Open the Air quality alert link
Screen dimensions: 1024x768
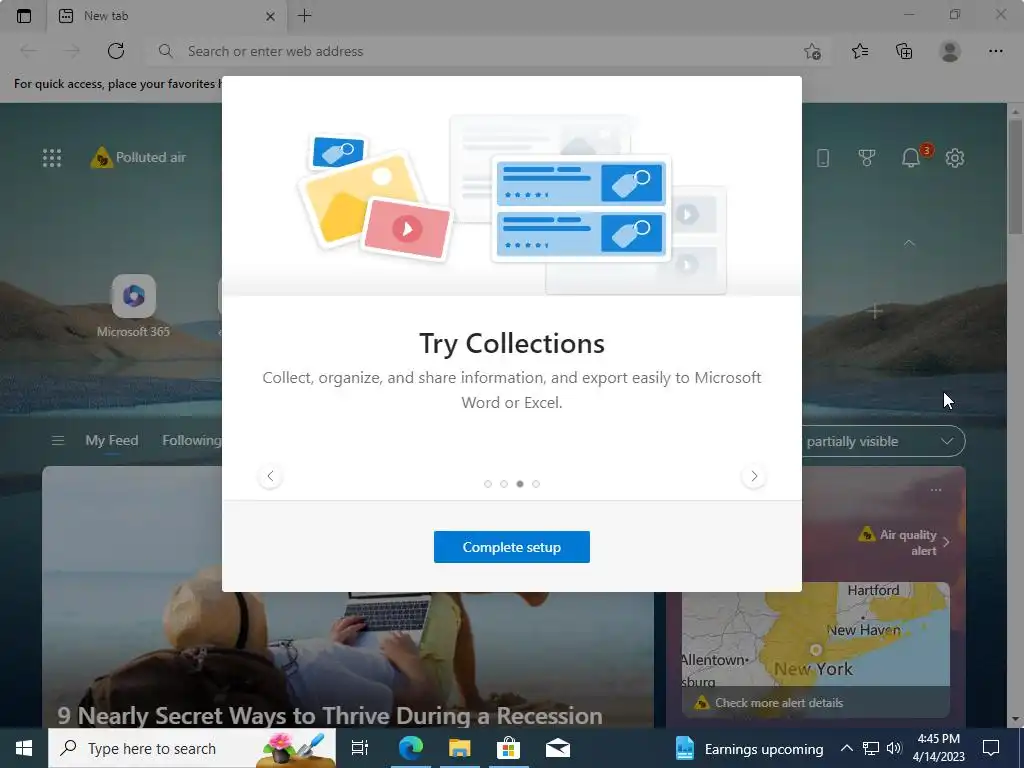point(904,542)
